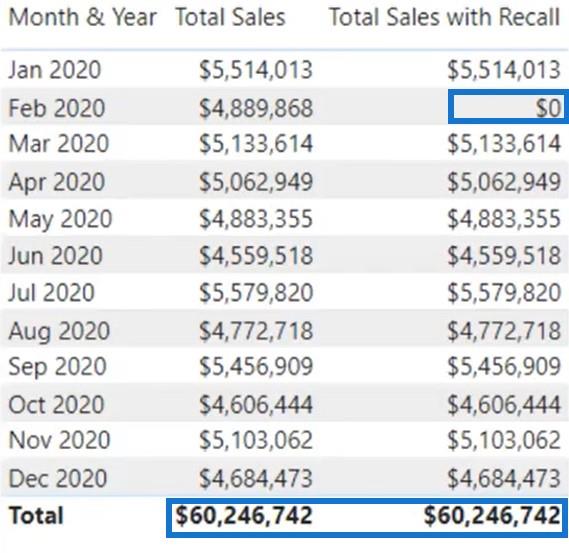Click Sep 2020 recall value $5,456,909
569x553 pixels.
(504, 366)
